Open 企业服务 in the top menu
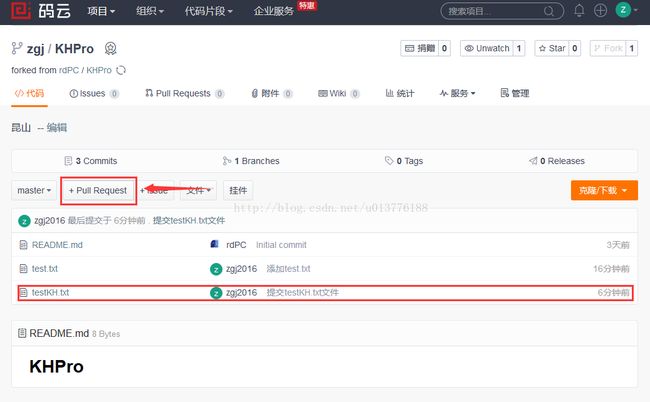The height and width of the screenshot is (402, 650). pyautogui.click(x=274, y=11)
